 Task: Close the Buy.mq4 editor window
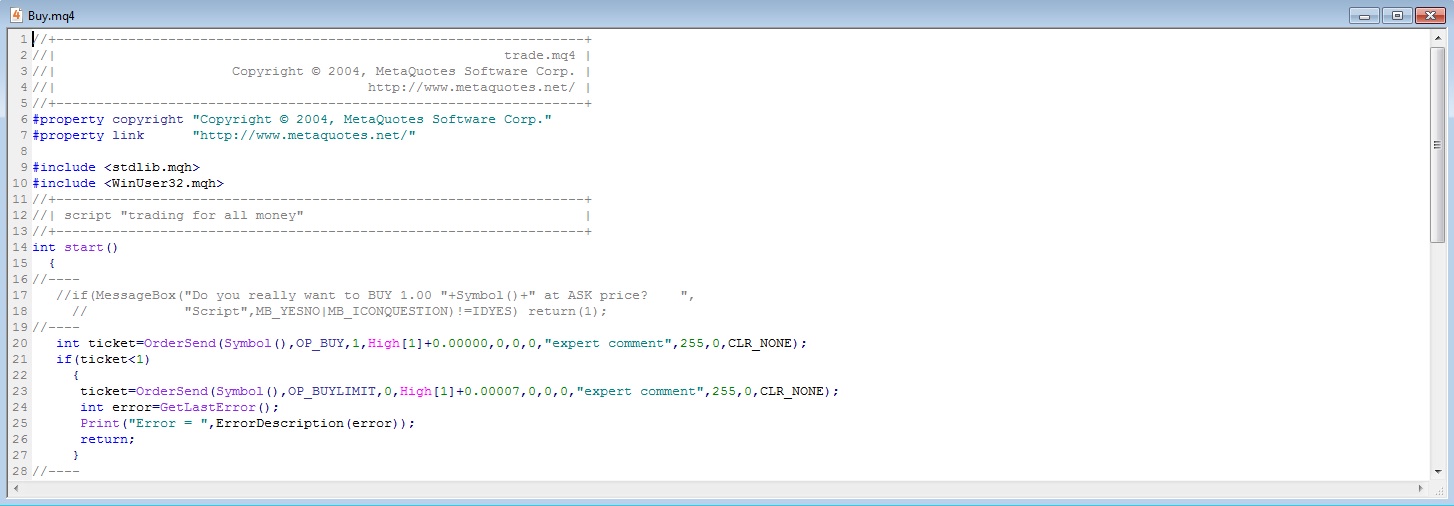(x=1429, y=15)
